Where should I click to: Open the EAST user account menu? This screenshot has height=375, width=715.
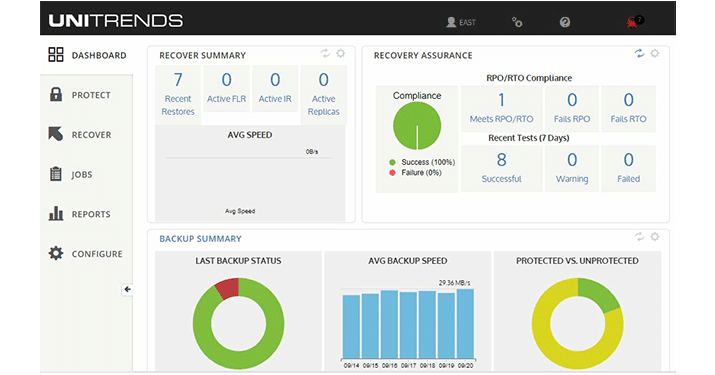pyautogui.click(x=461, y=22)
